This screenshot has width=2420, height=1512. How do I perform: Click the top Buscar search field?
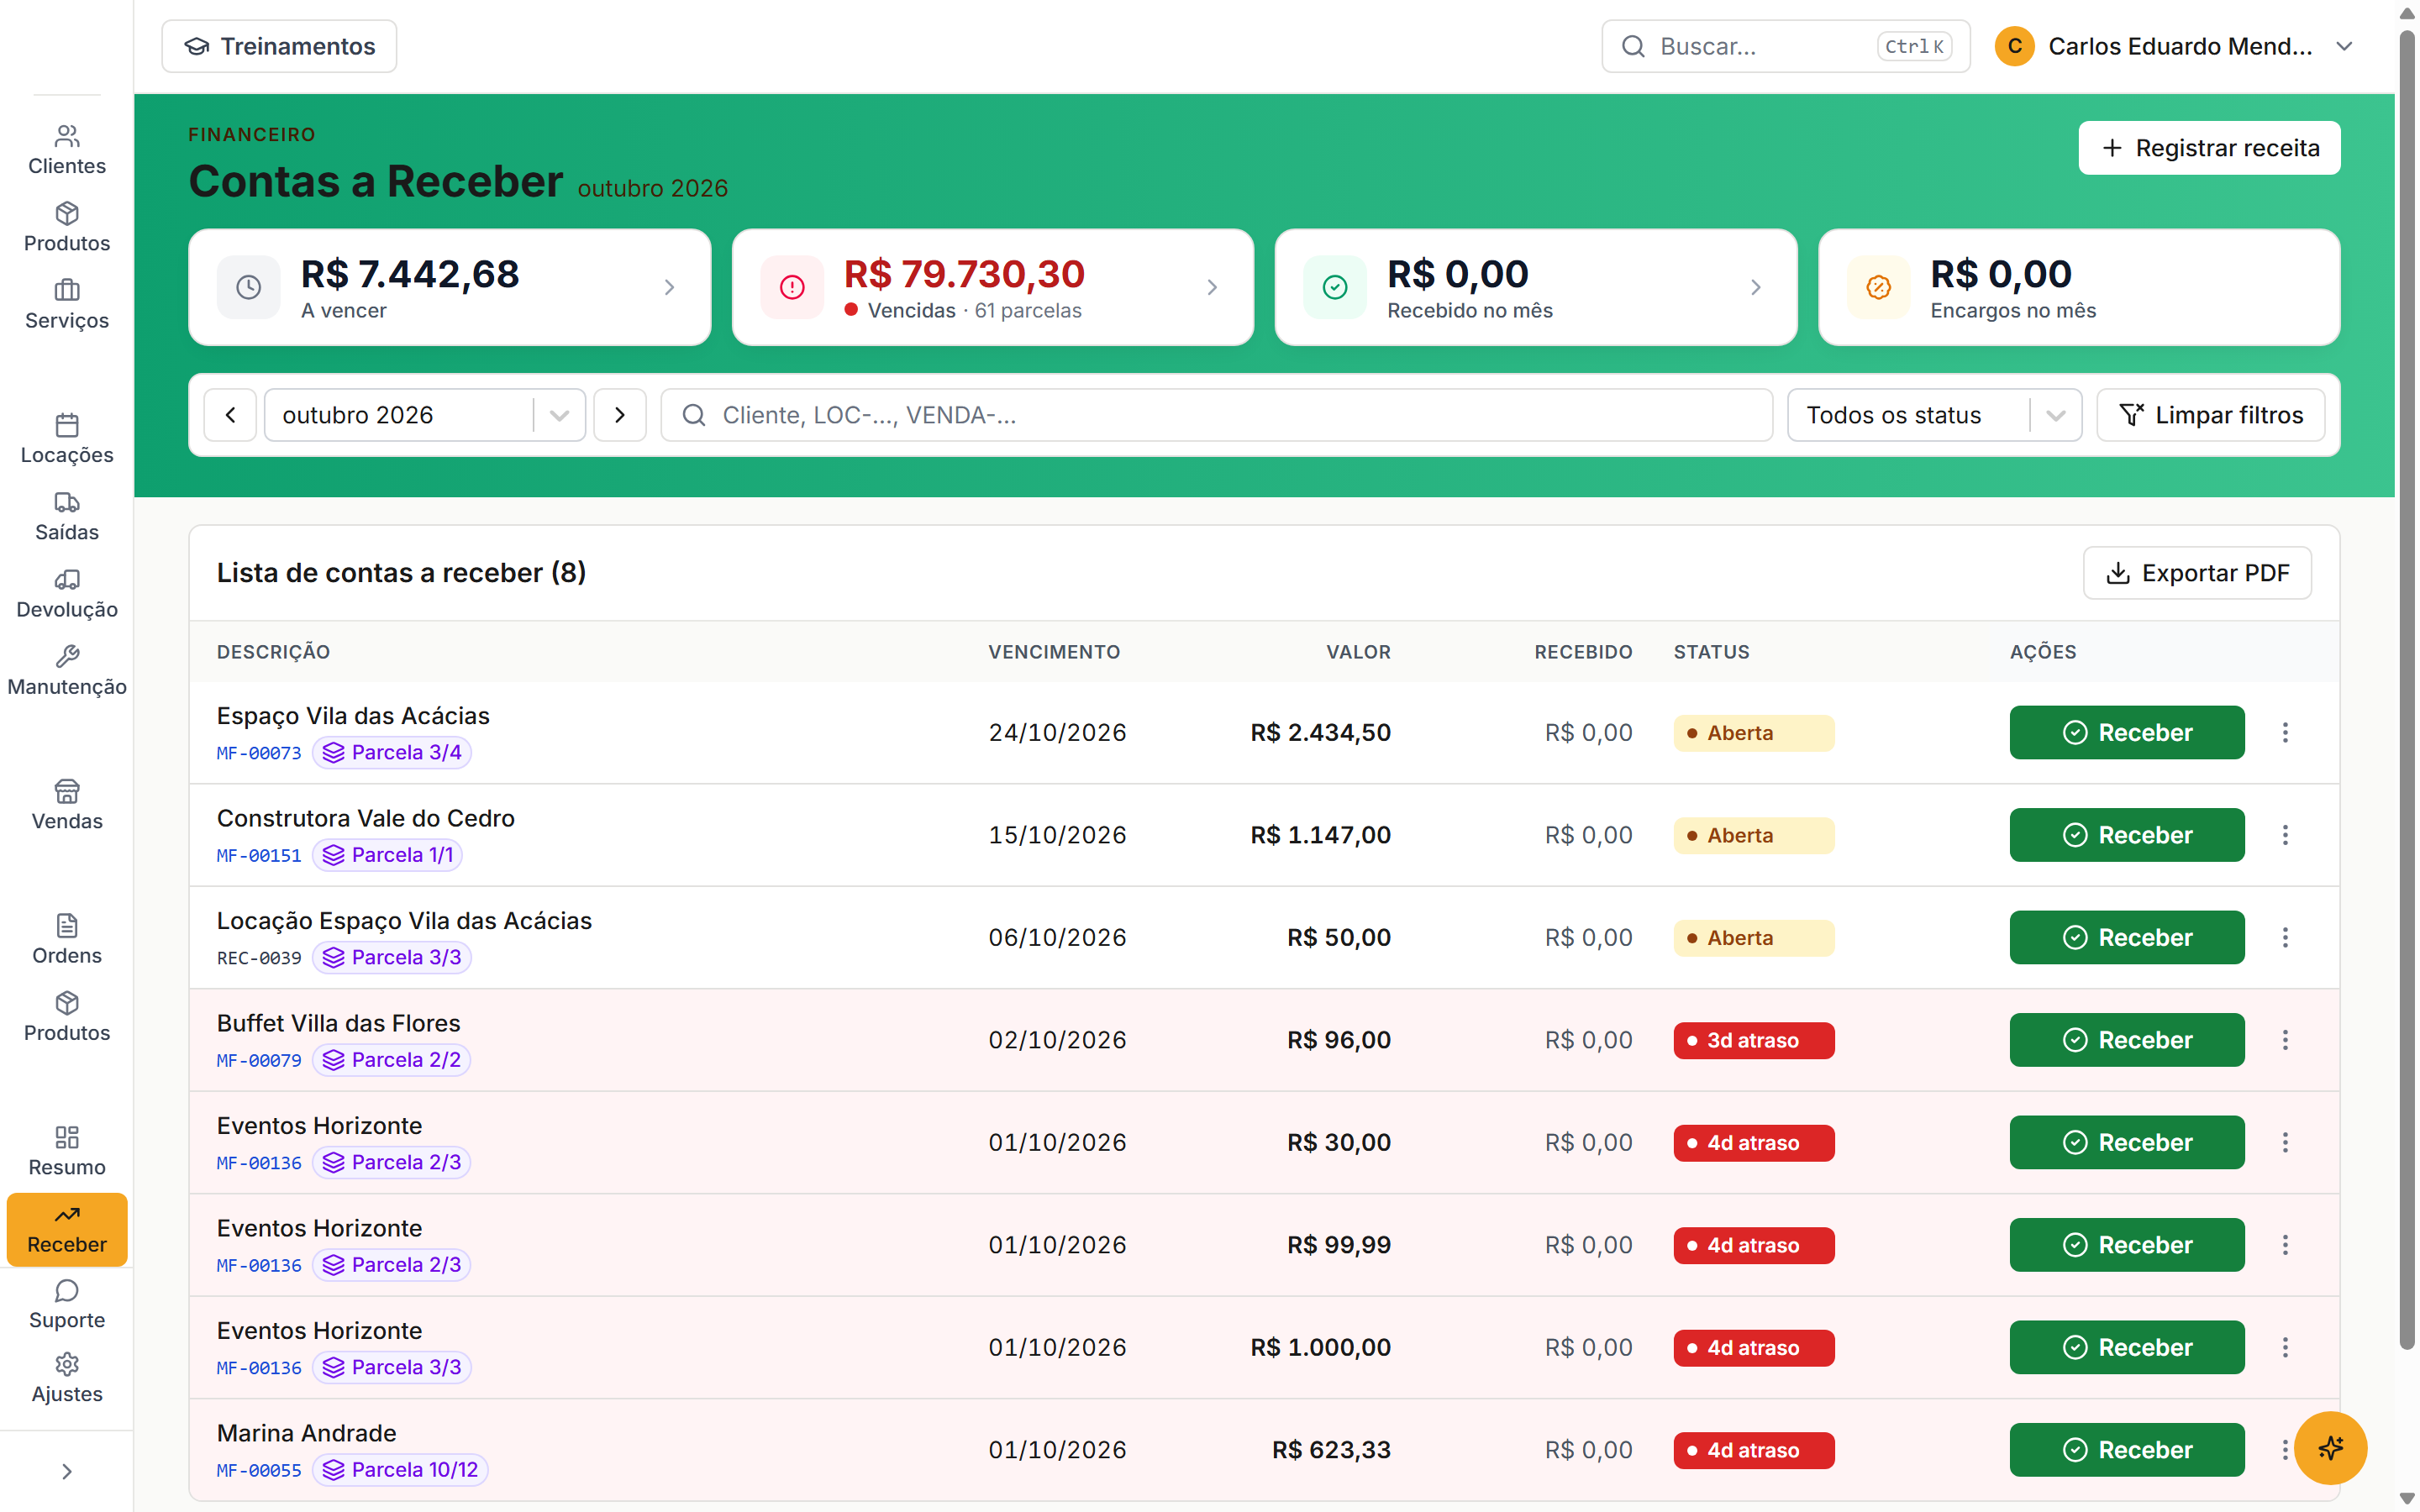(x=1786, y=46)
